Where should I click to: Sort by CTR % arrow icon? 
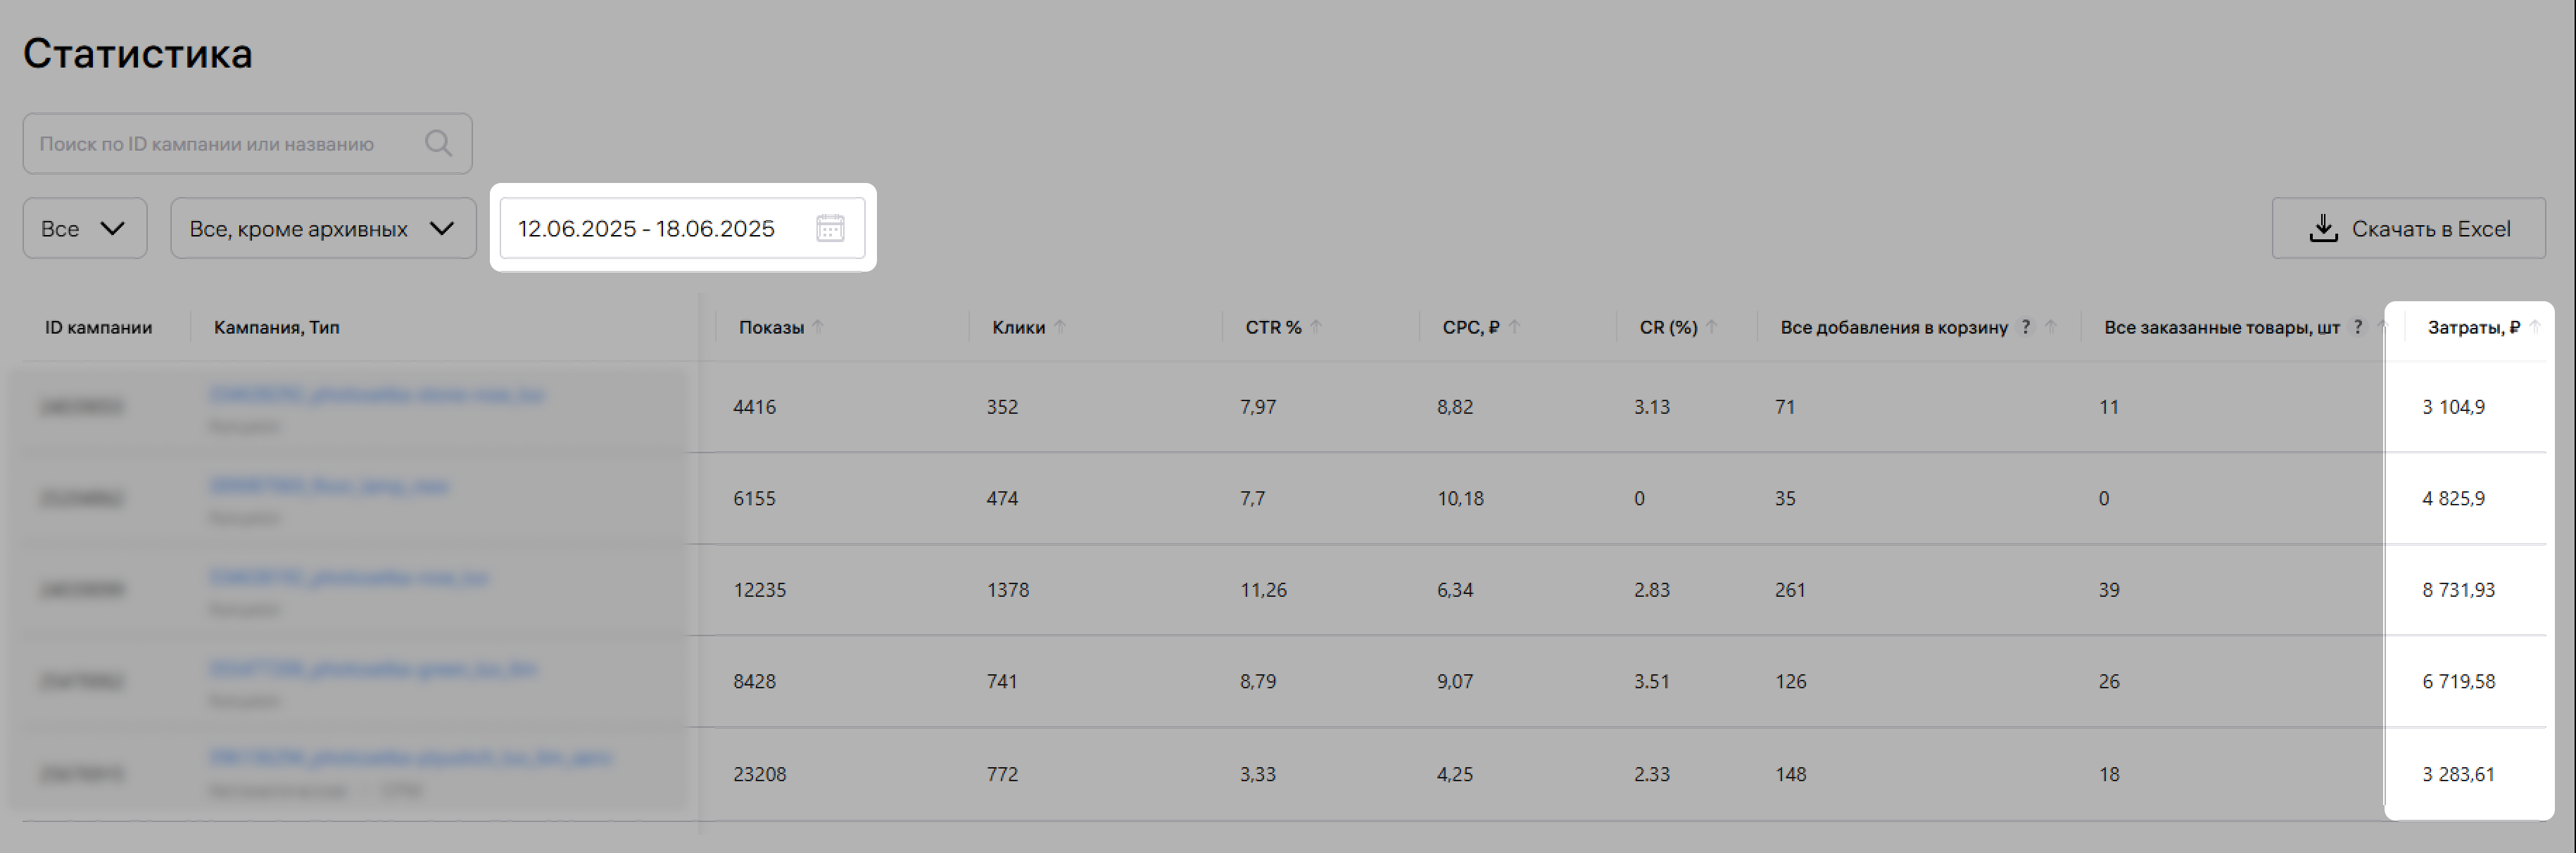1316,327
